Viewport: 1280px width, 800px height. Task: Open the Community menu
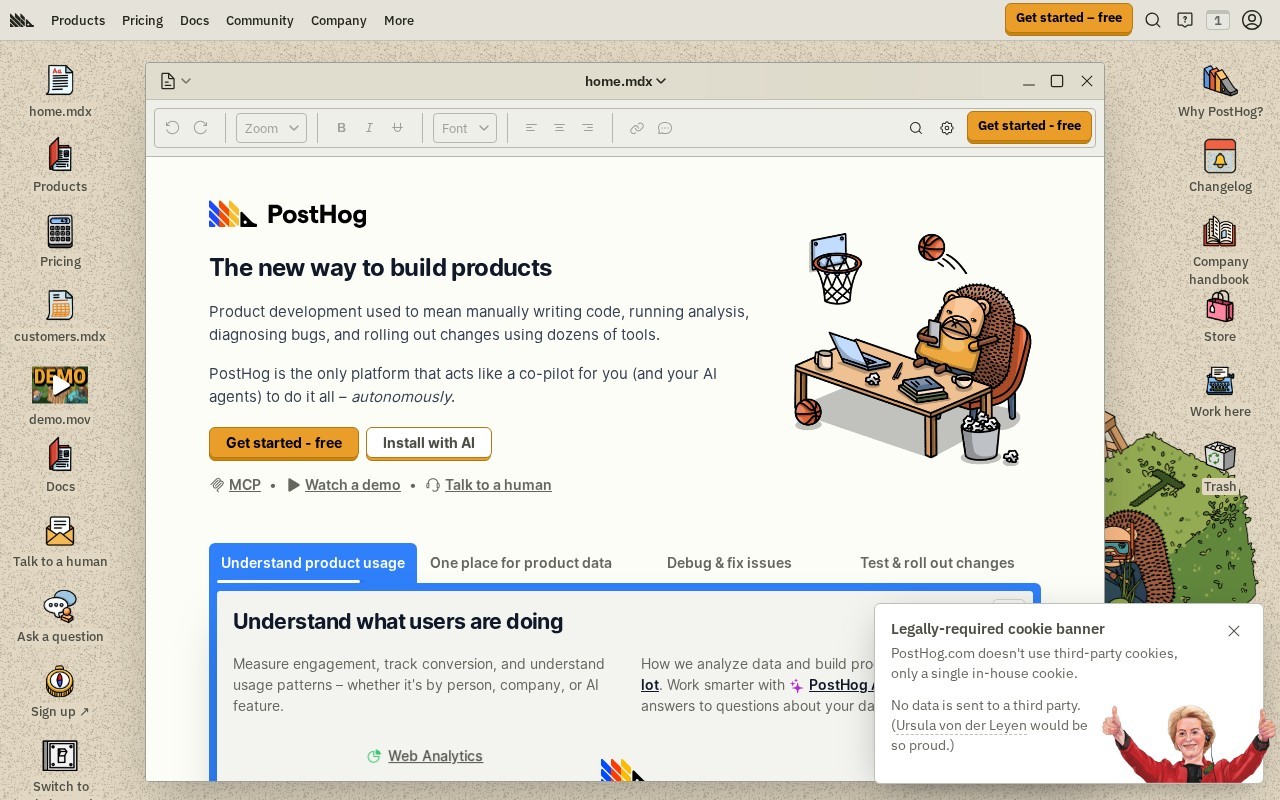pyautogui.click(x=259, y=20)
